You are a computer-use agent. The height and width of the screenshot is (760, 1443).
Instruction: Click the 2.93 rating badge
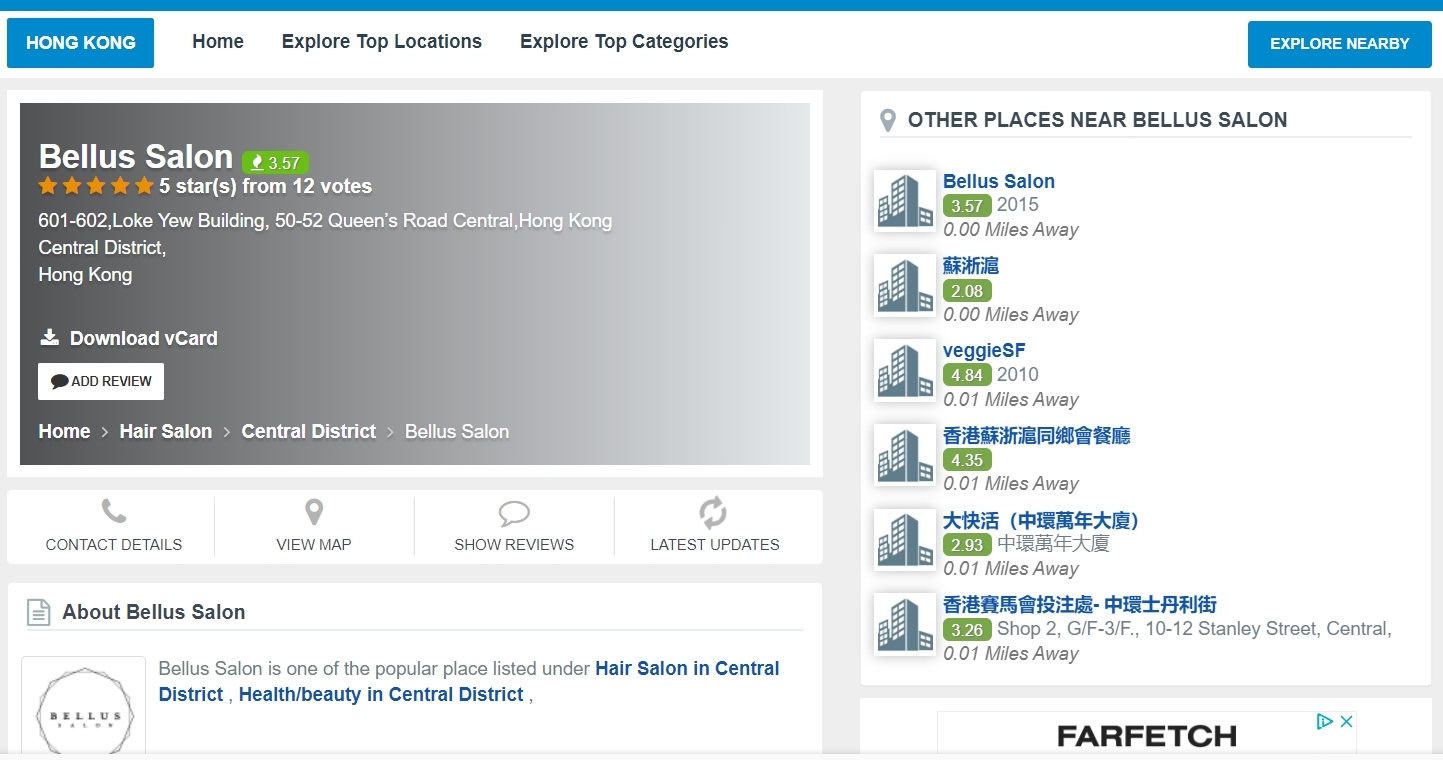coord(967,545)
